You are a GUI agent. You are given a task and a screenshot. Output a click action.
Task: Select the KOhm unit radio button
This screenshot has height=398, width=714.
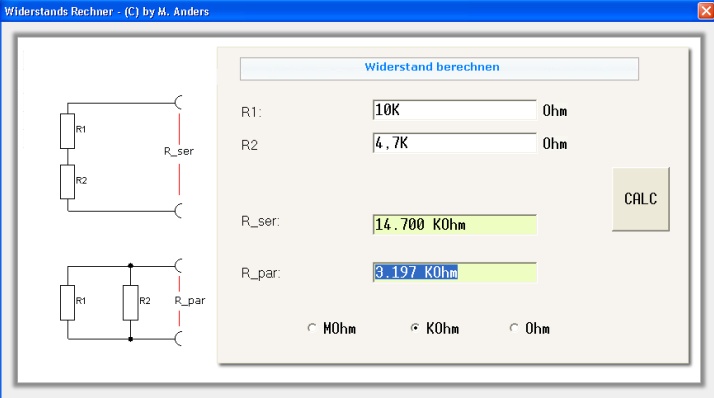click(x=415, y=328)
